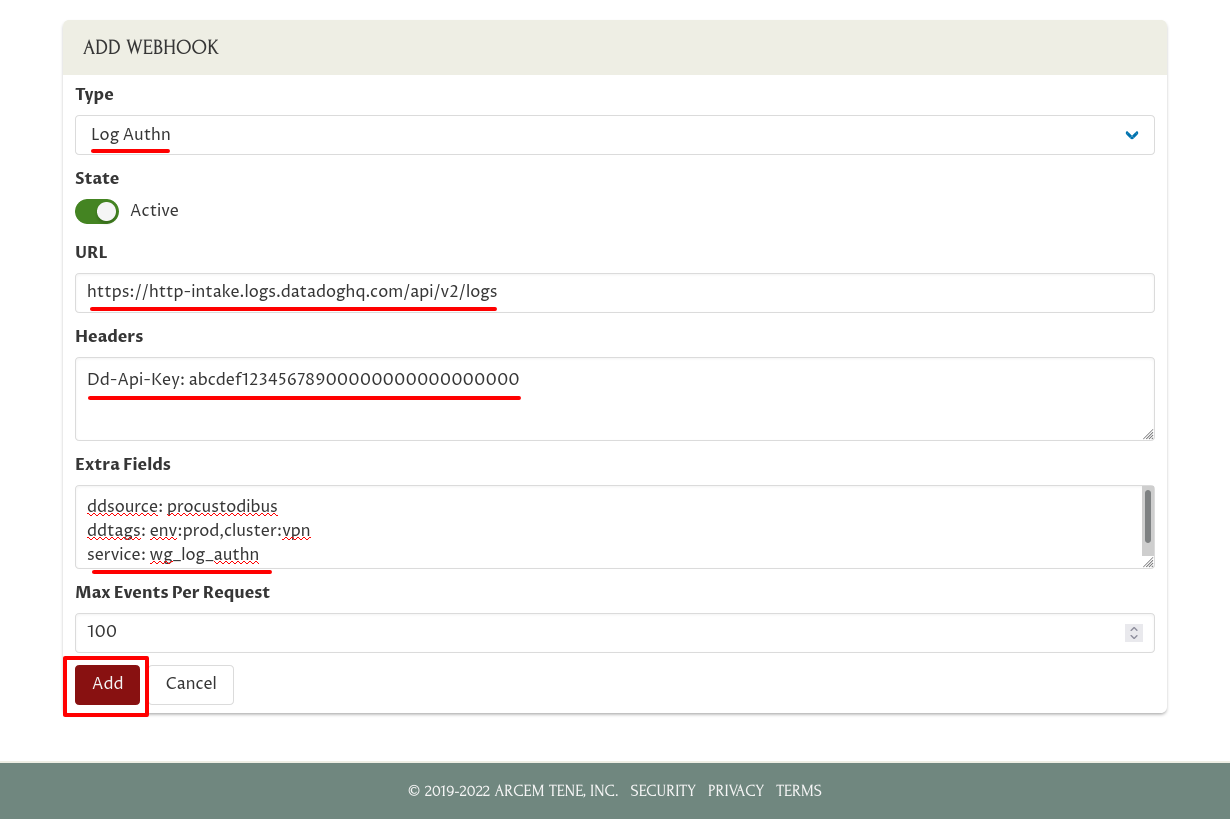Click the 'service: wg_log_authn' line

[x=173, y=555]
